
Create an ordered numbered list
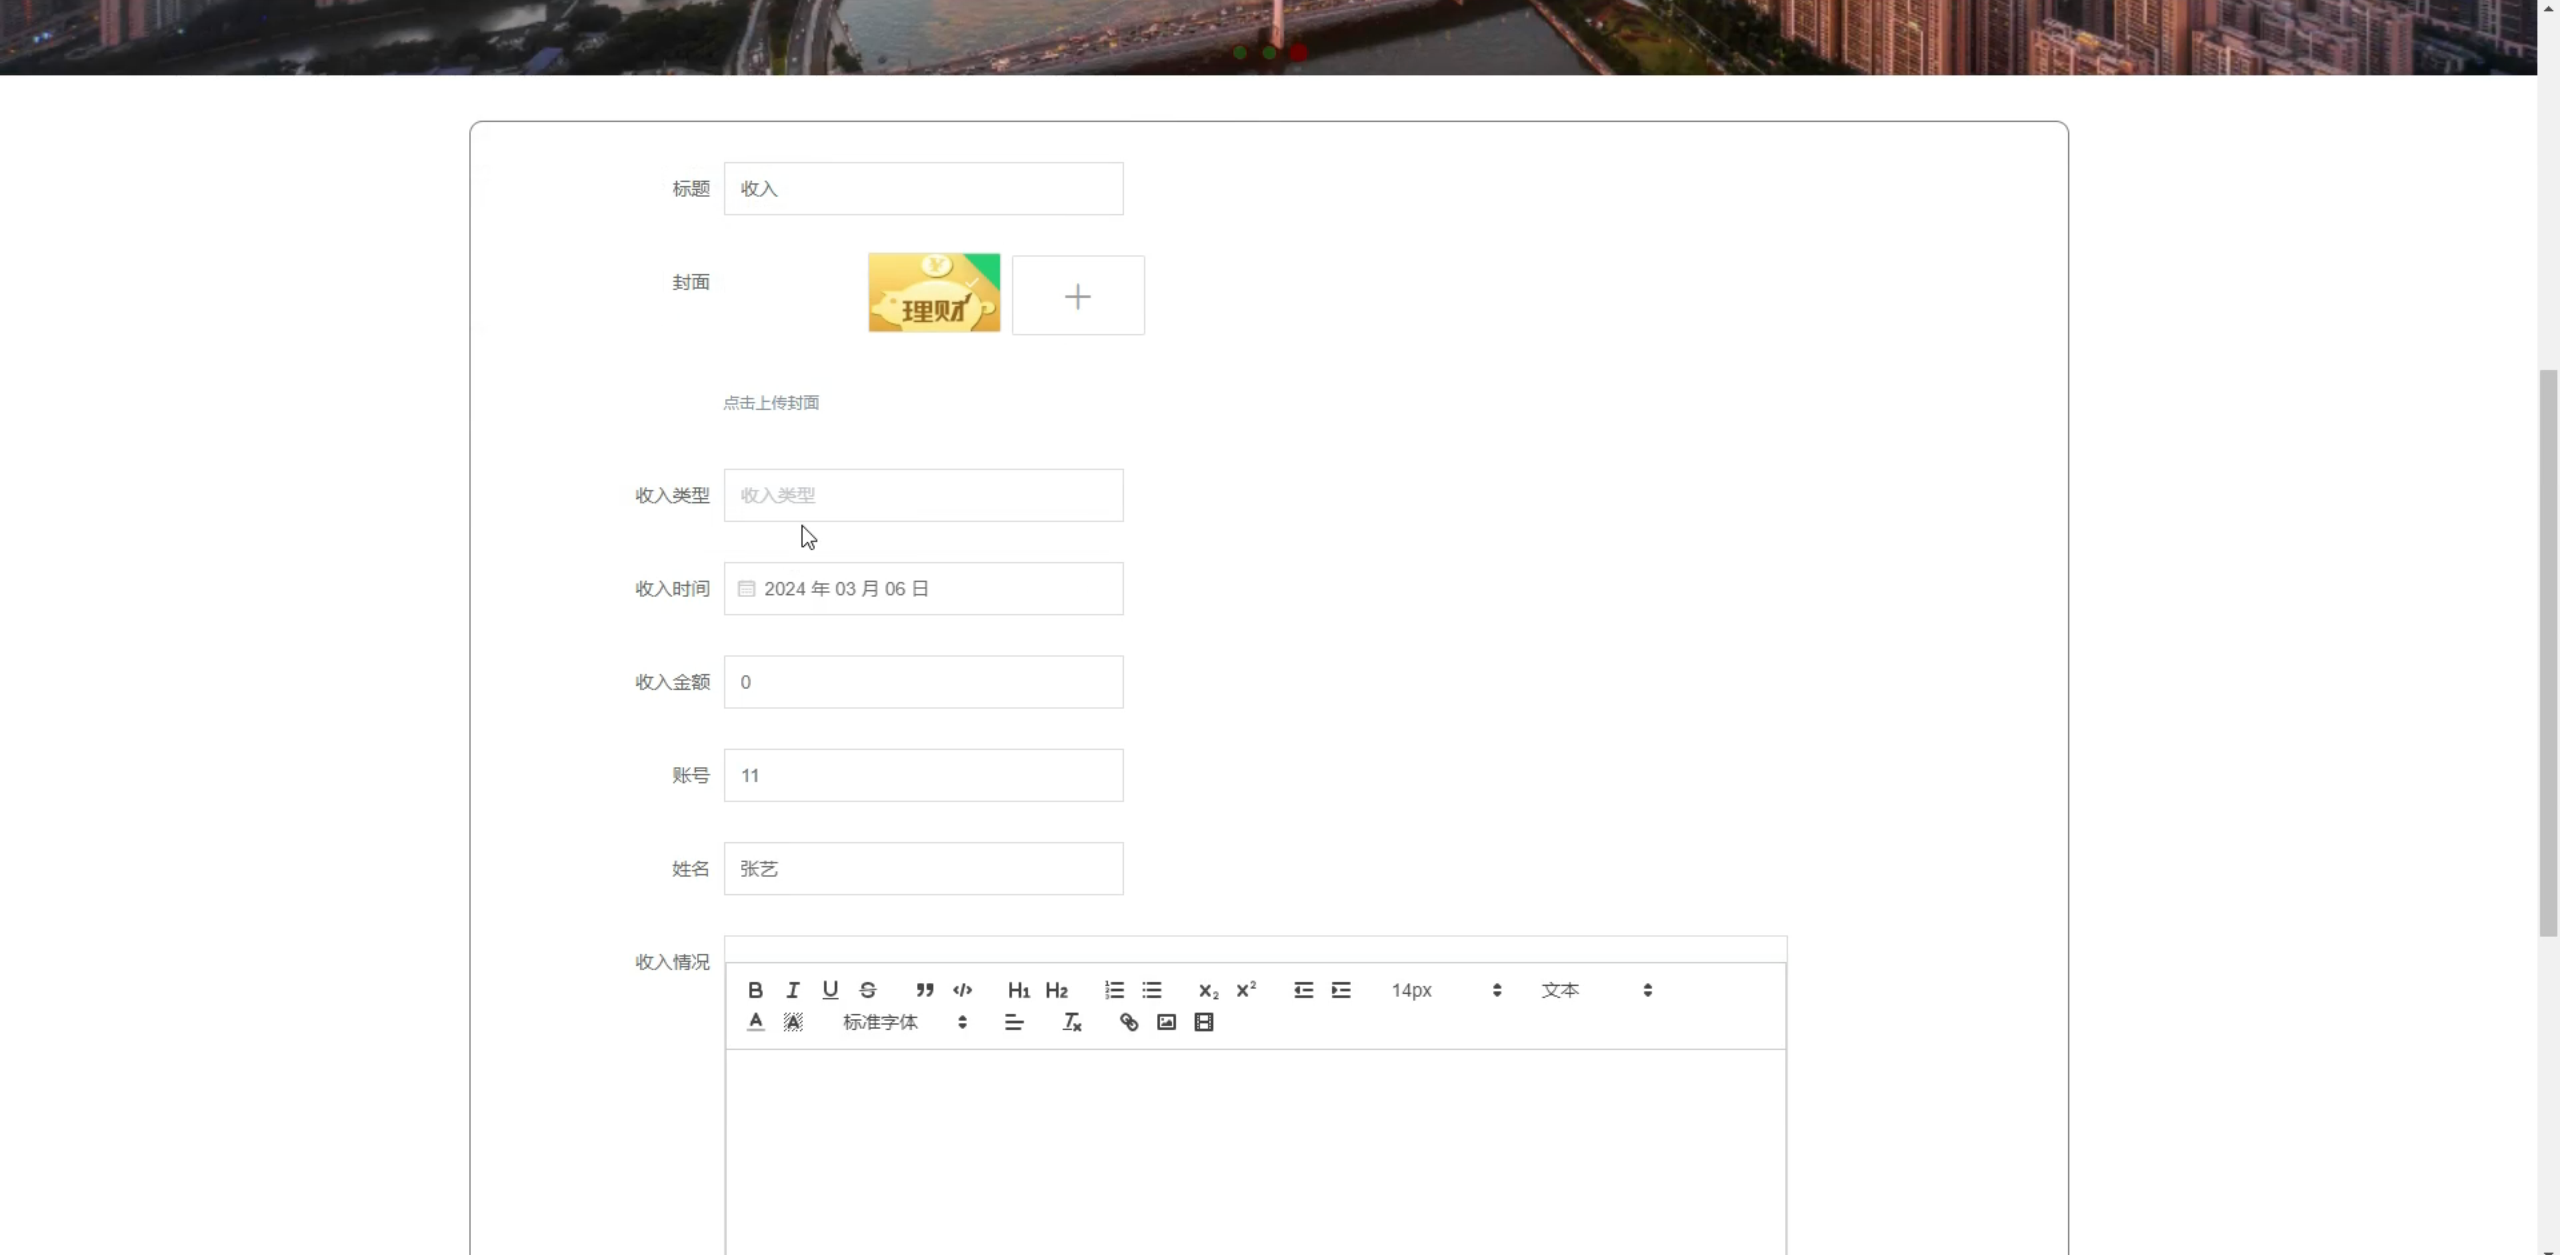coord(1114,990)
